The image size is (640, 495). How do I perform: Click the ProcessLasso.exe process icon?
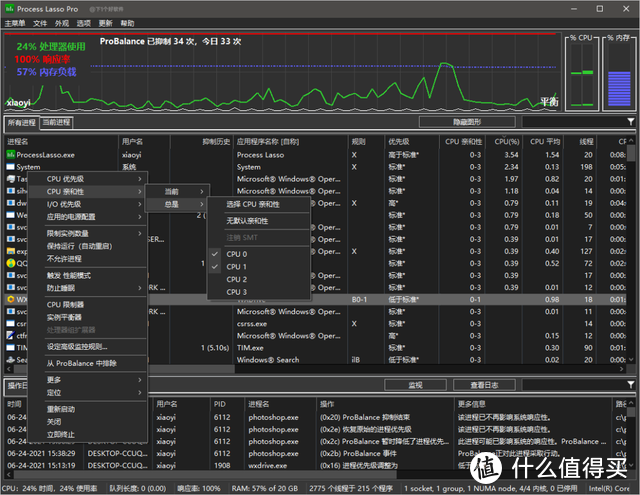point(11,155)
